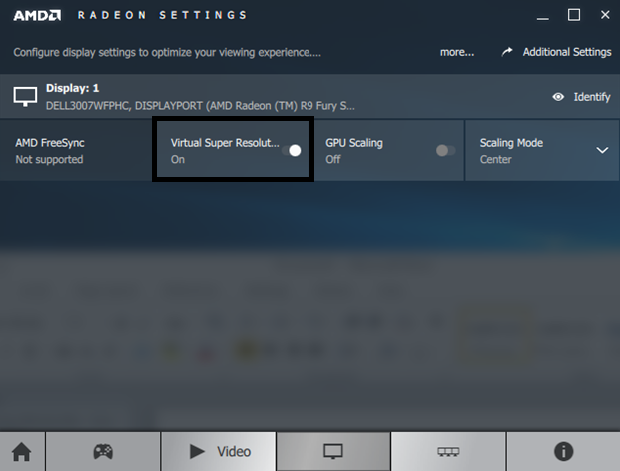Open the Video tab
620x471 pixels.
coord(219,451)
